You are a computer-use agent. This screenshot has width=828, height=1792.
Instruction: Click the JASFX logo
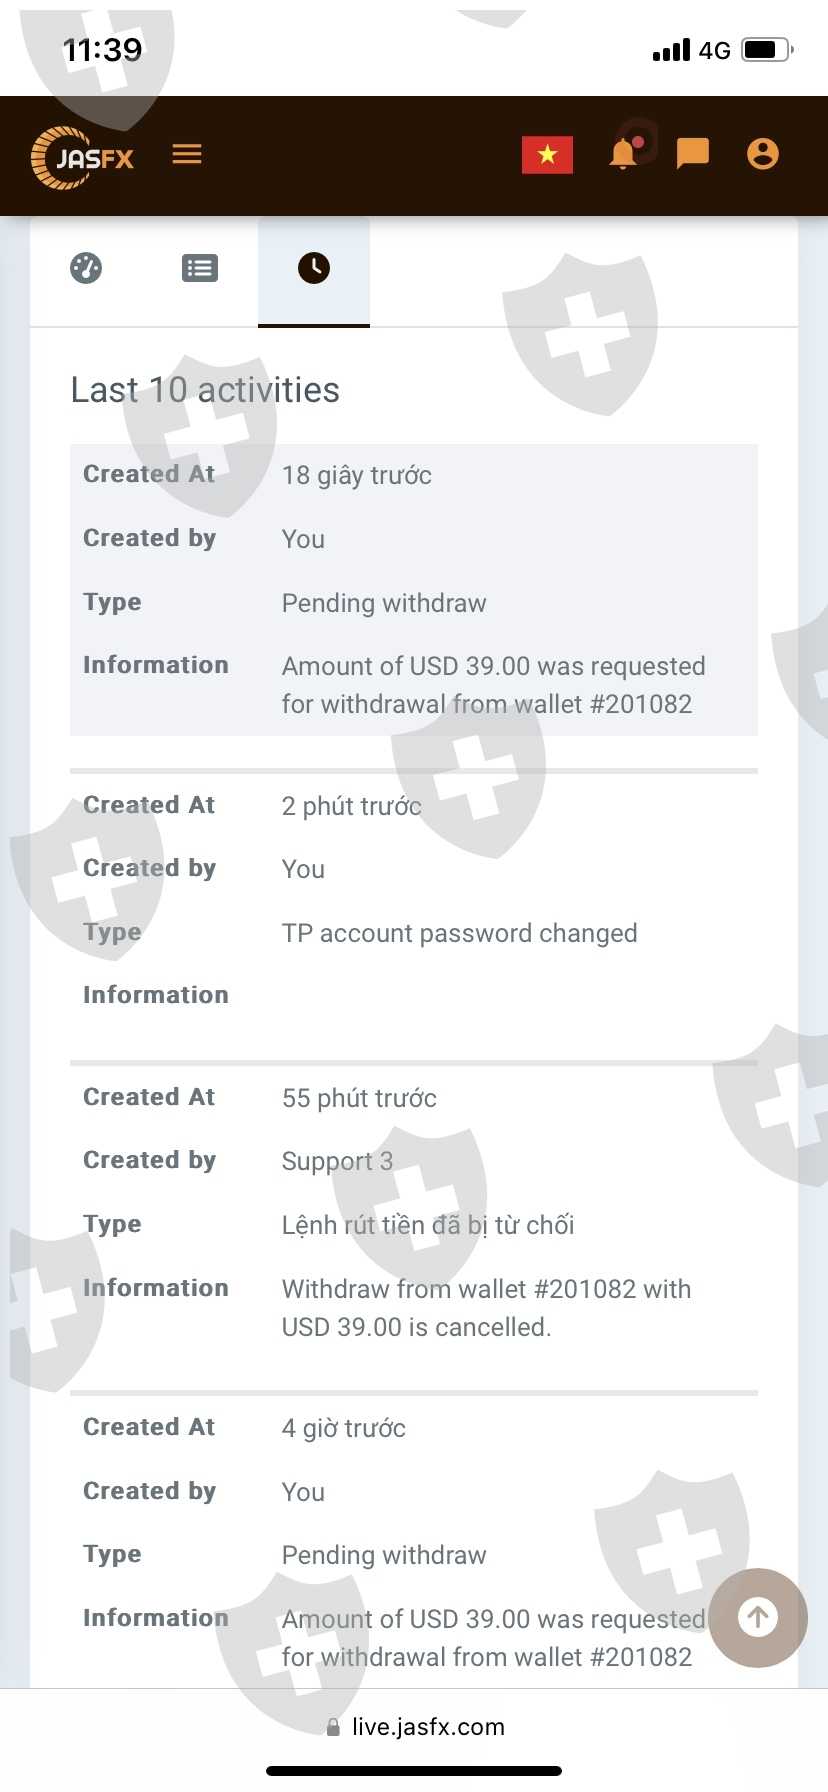tap(83, 157)
